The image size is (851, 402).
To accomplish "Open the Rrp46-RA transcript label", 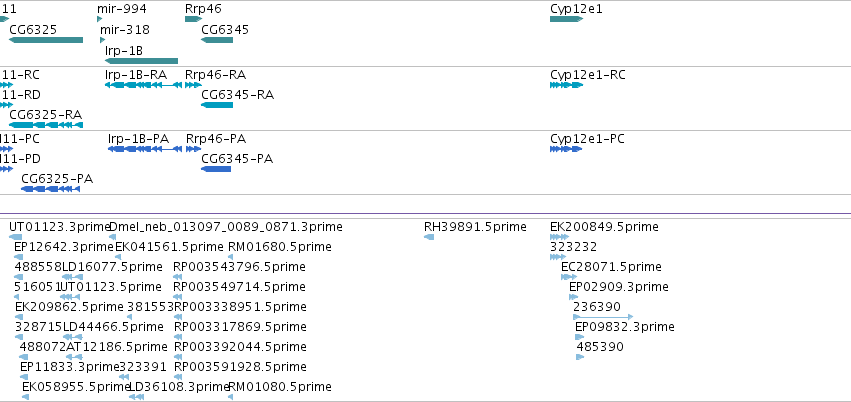I will (215, 75).
